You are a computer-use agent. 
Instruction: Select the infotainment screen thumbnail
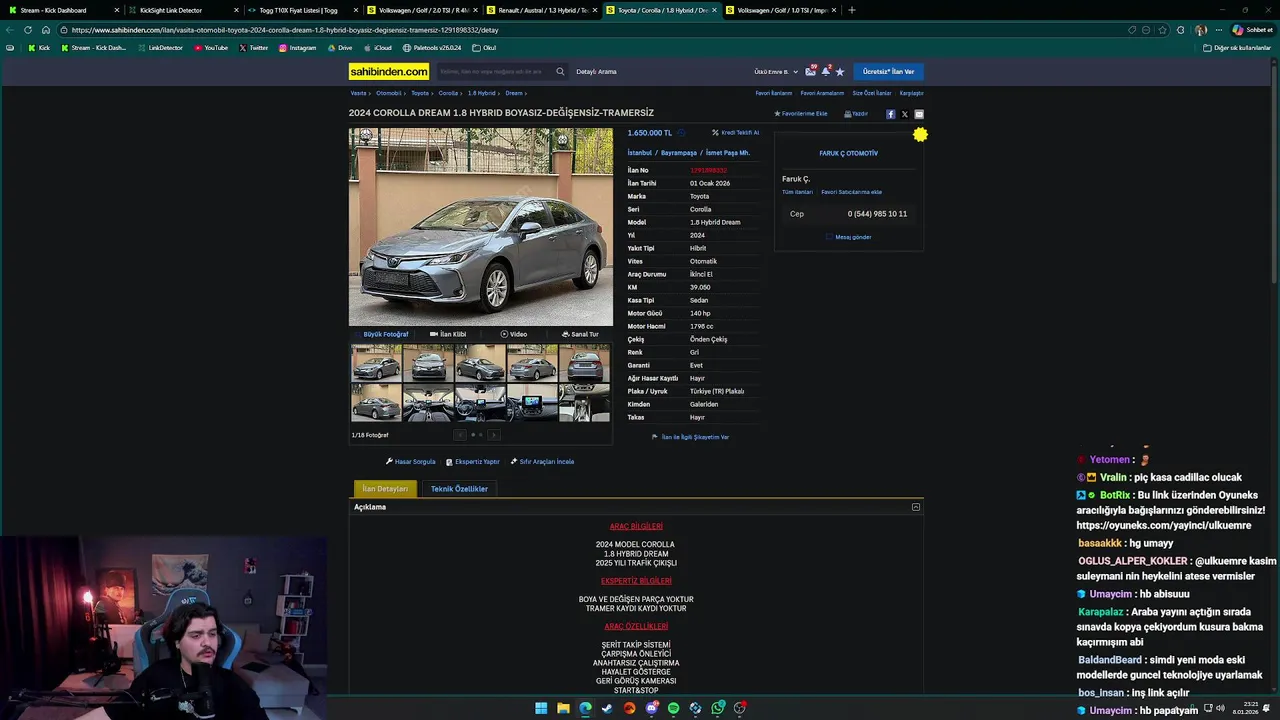[x=532, y=403]
